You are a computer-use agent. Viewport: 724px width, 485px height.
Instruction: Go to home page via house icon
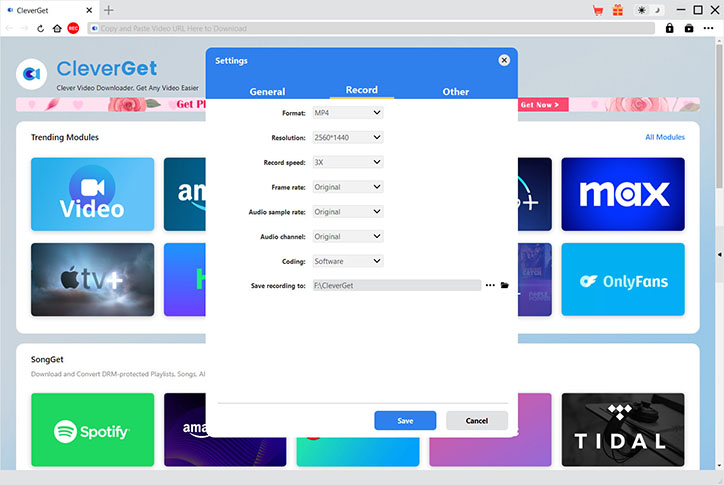tap(57, 29)
